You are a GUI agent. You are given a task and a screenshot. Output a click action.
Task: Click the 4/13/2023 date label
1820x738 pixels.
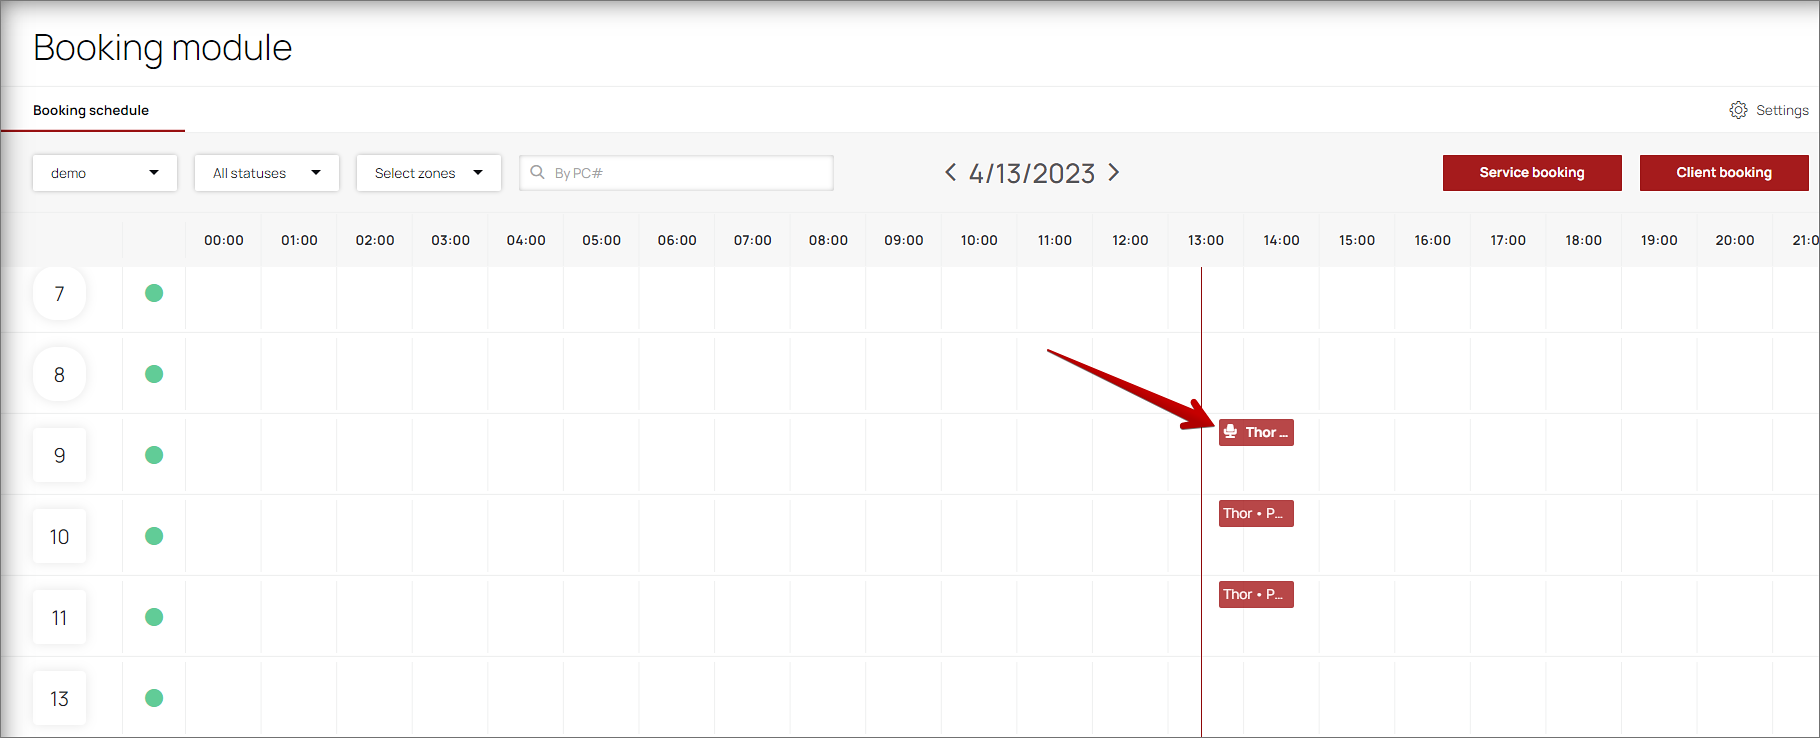coord(1032,174)
